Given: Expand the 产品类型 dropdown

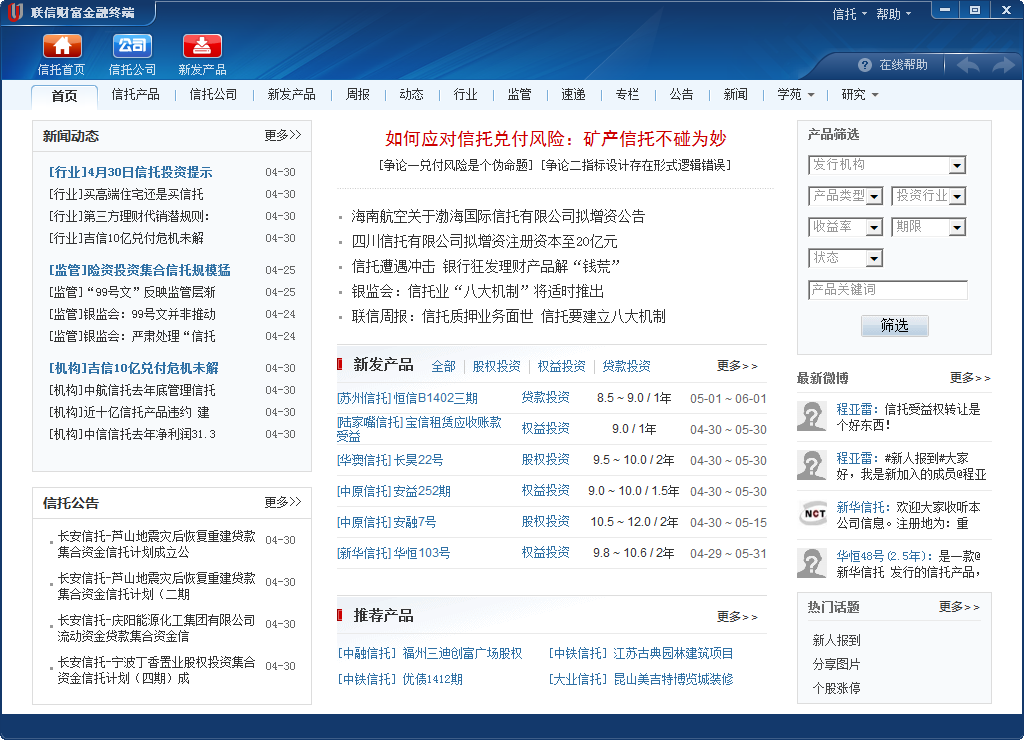Looking at the screenshot, I should pyautogui.click(x=874, y=196).
